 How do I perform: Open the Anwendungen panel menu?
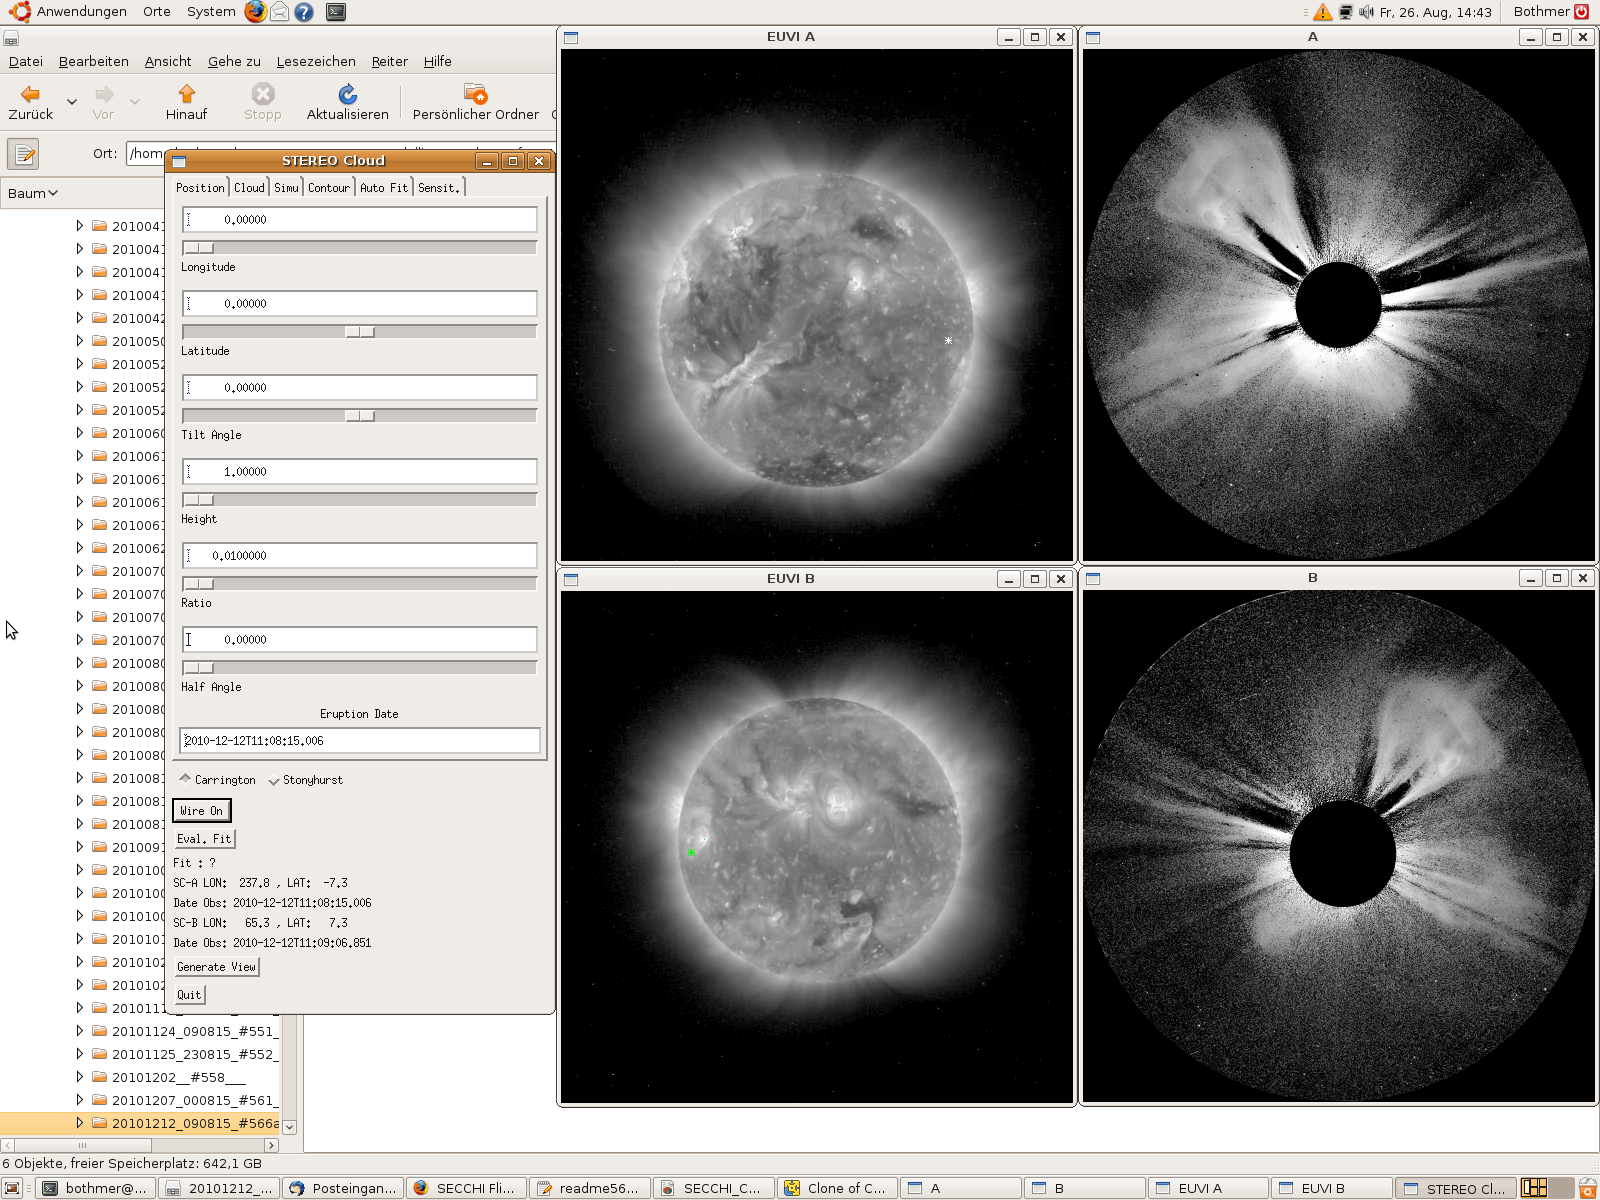(x=82, y=12)
